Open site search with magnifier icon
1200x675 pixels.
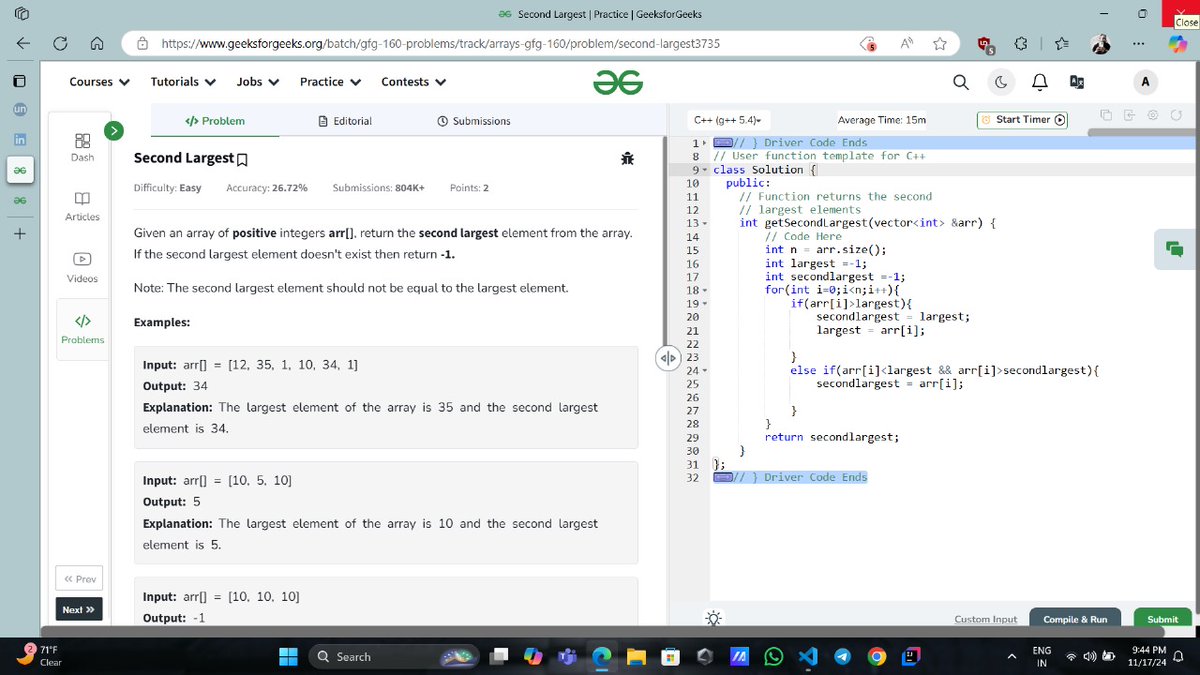coord(960,83)
